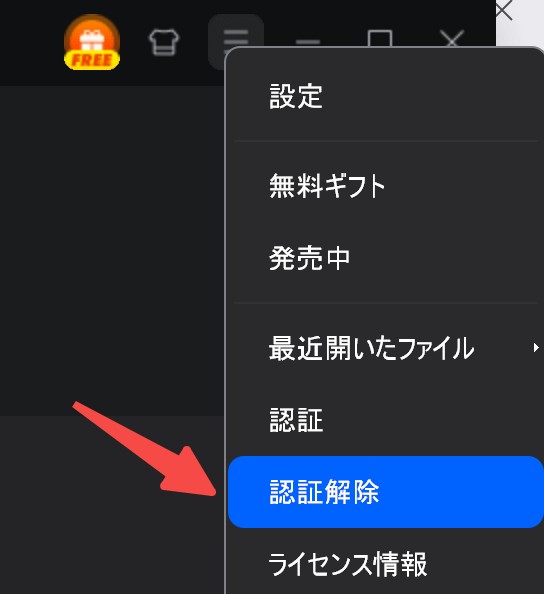Close the dark application window
Viewport: 544px width, 594px height.
tap(452, 38)
